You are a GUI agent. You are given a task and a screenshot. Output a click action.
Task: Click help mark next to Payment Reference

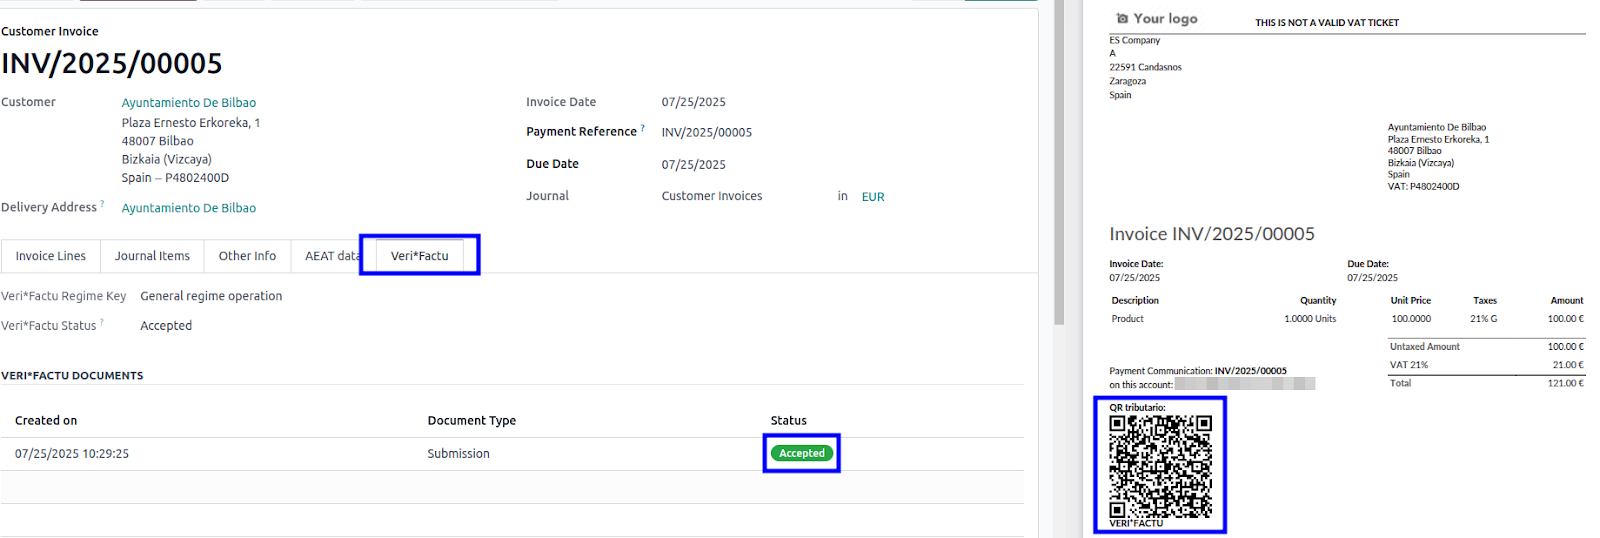point(643,128)
